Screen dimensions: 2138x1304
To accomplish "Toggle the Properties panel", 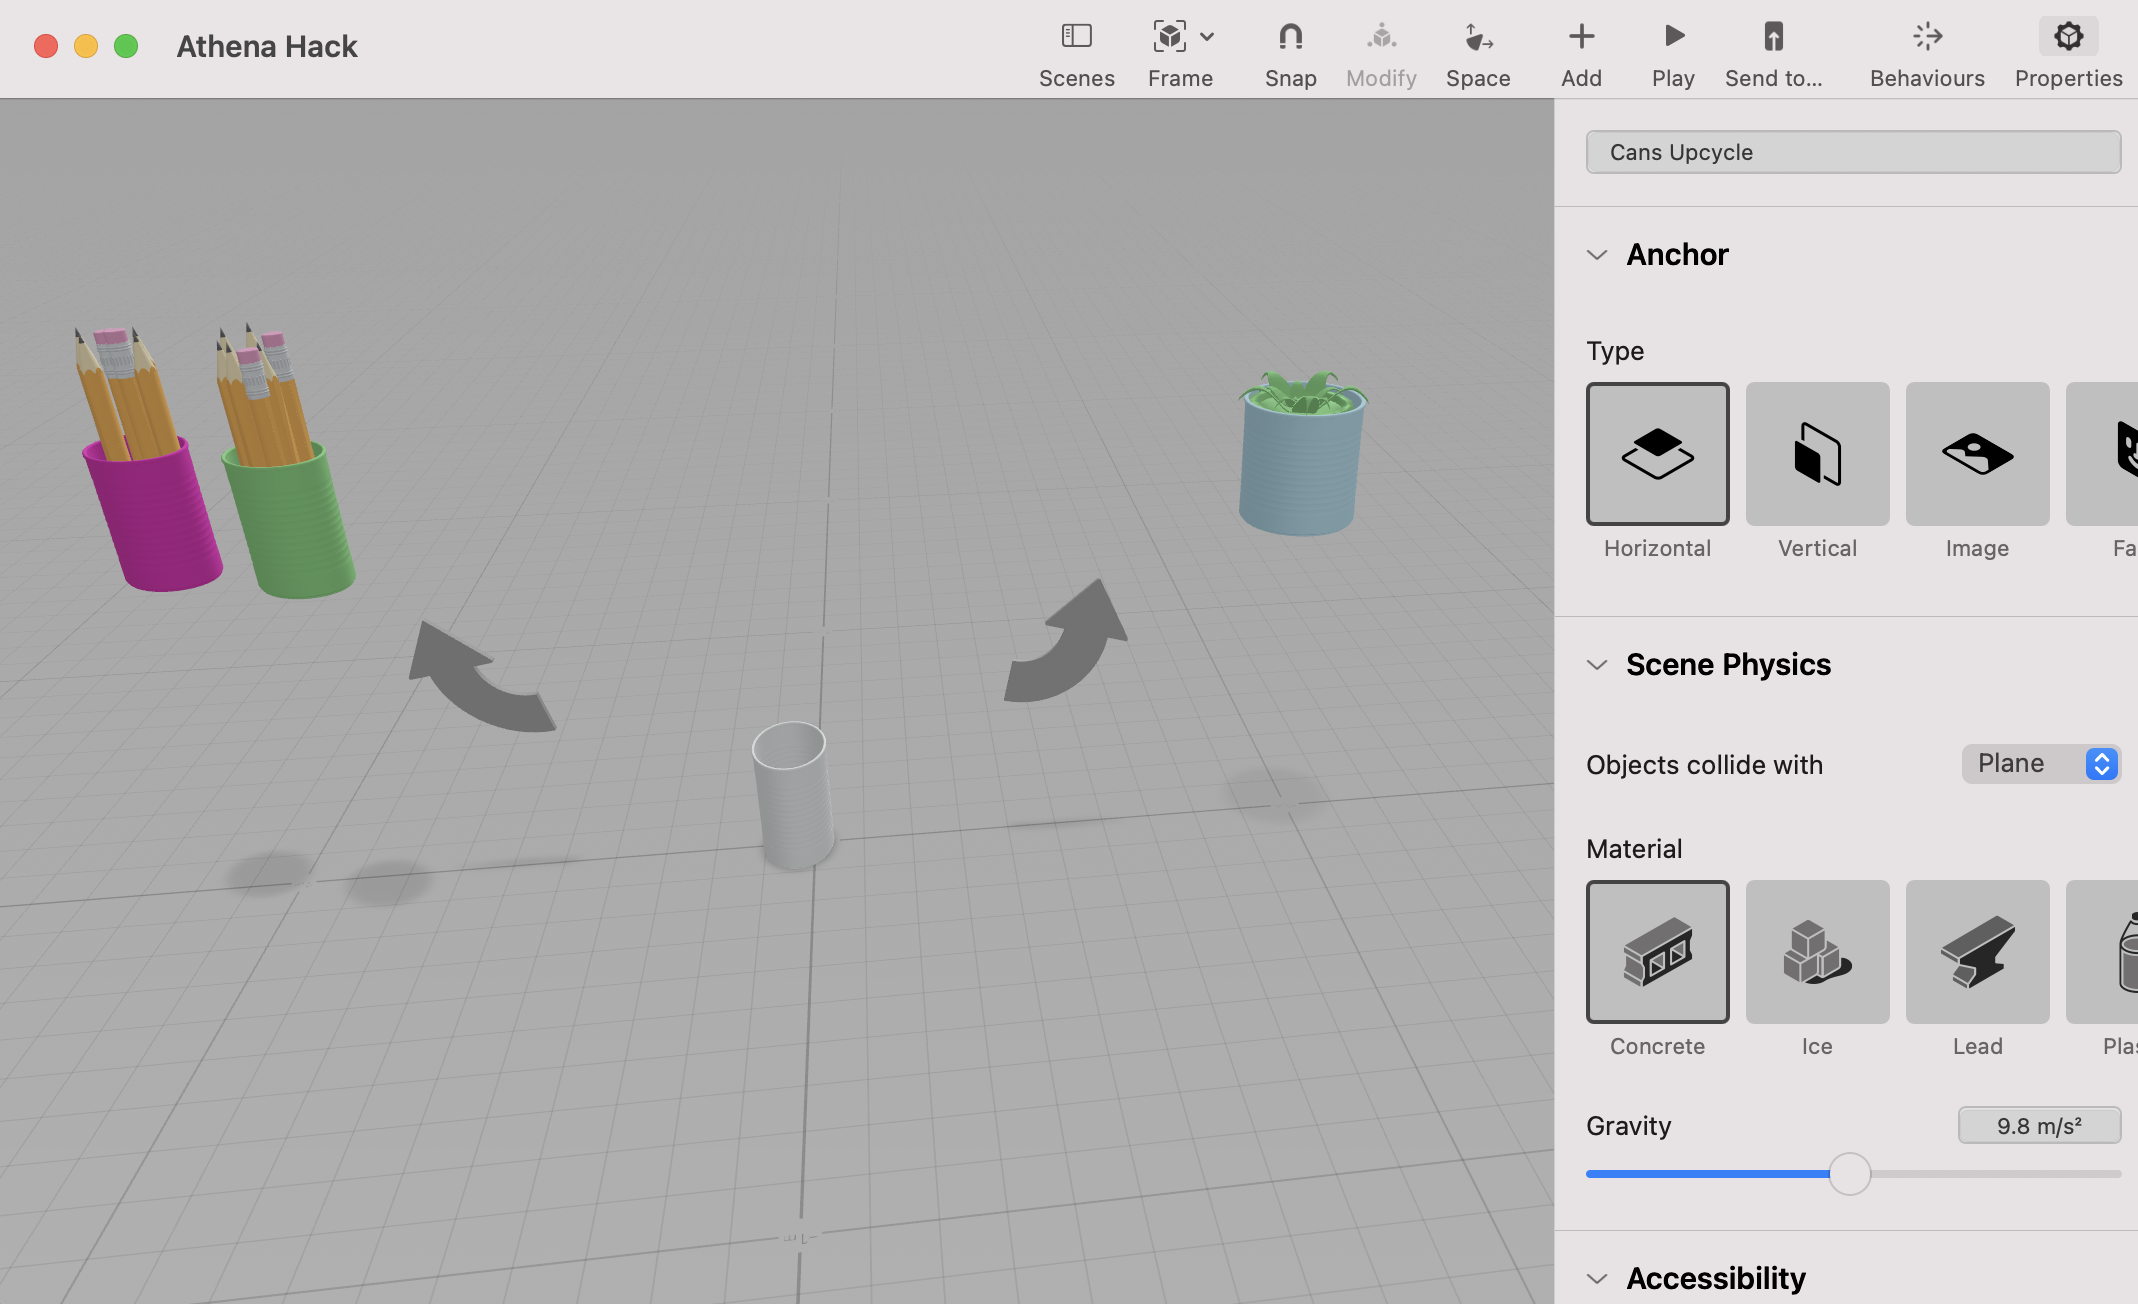I will click(2068, 37).
